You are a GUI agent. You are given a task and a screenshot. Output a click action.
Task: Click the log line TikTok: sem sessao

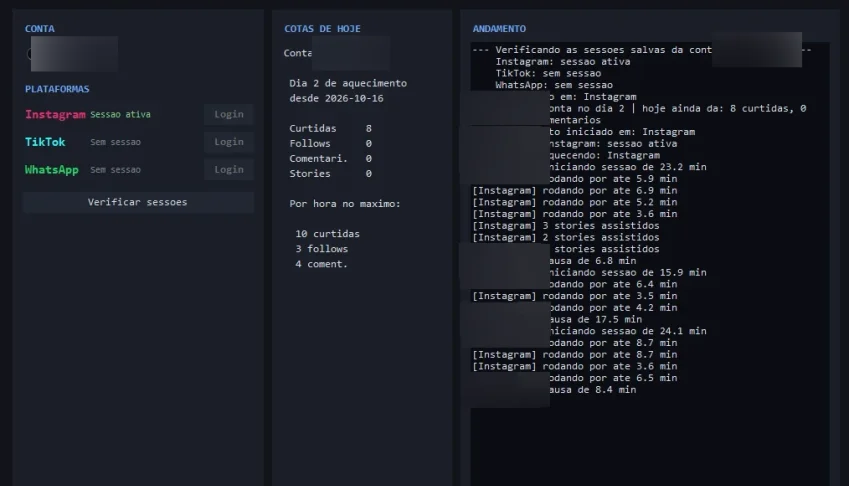(548, 73)
